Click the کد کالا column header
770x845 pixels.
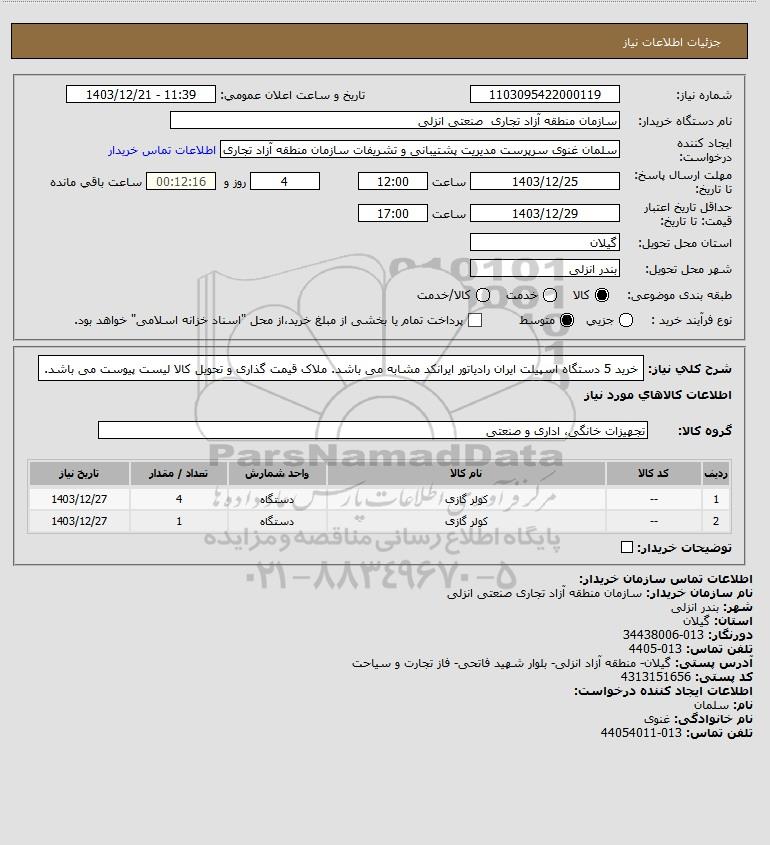click(654, 474)
